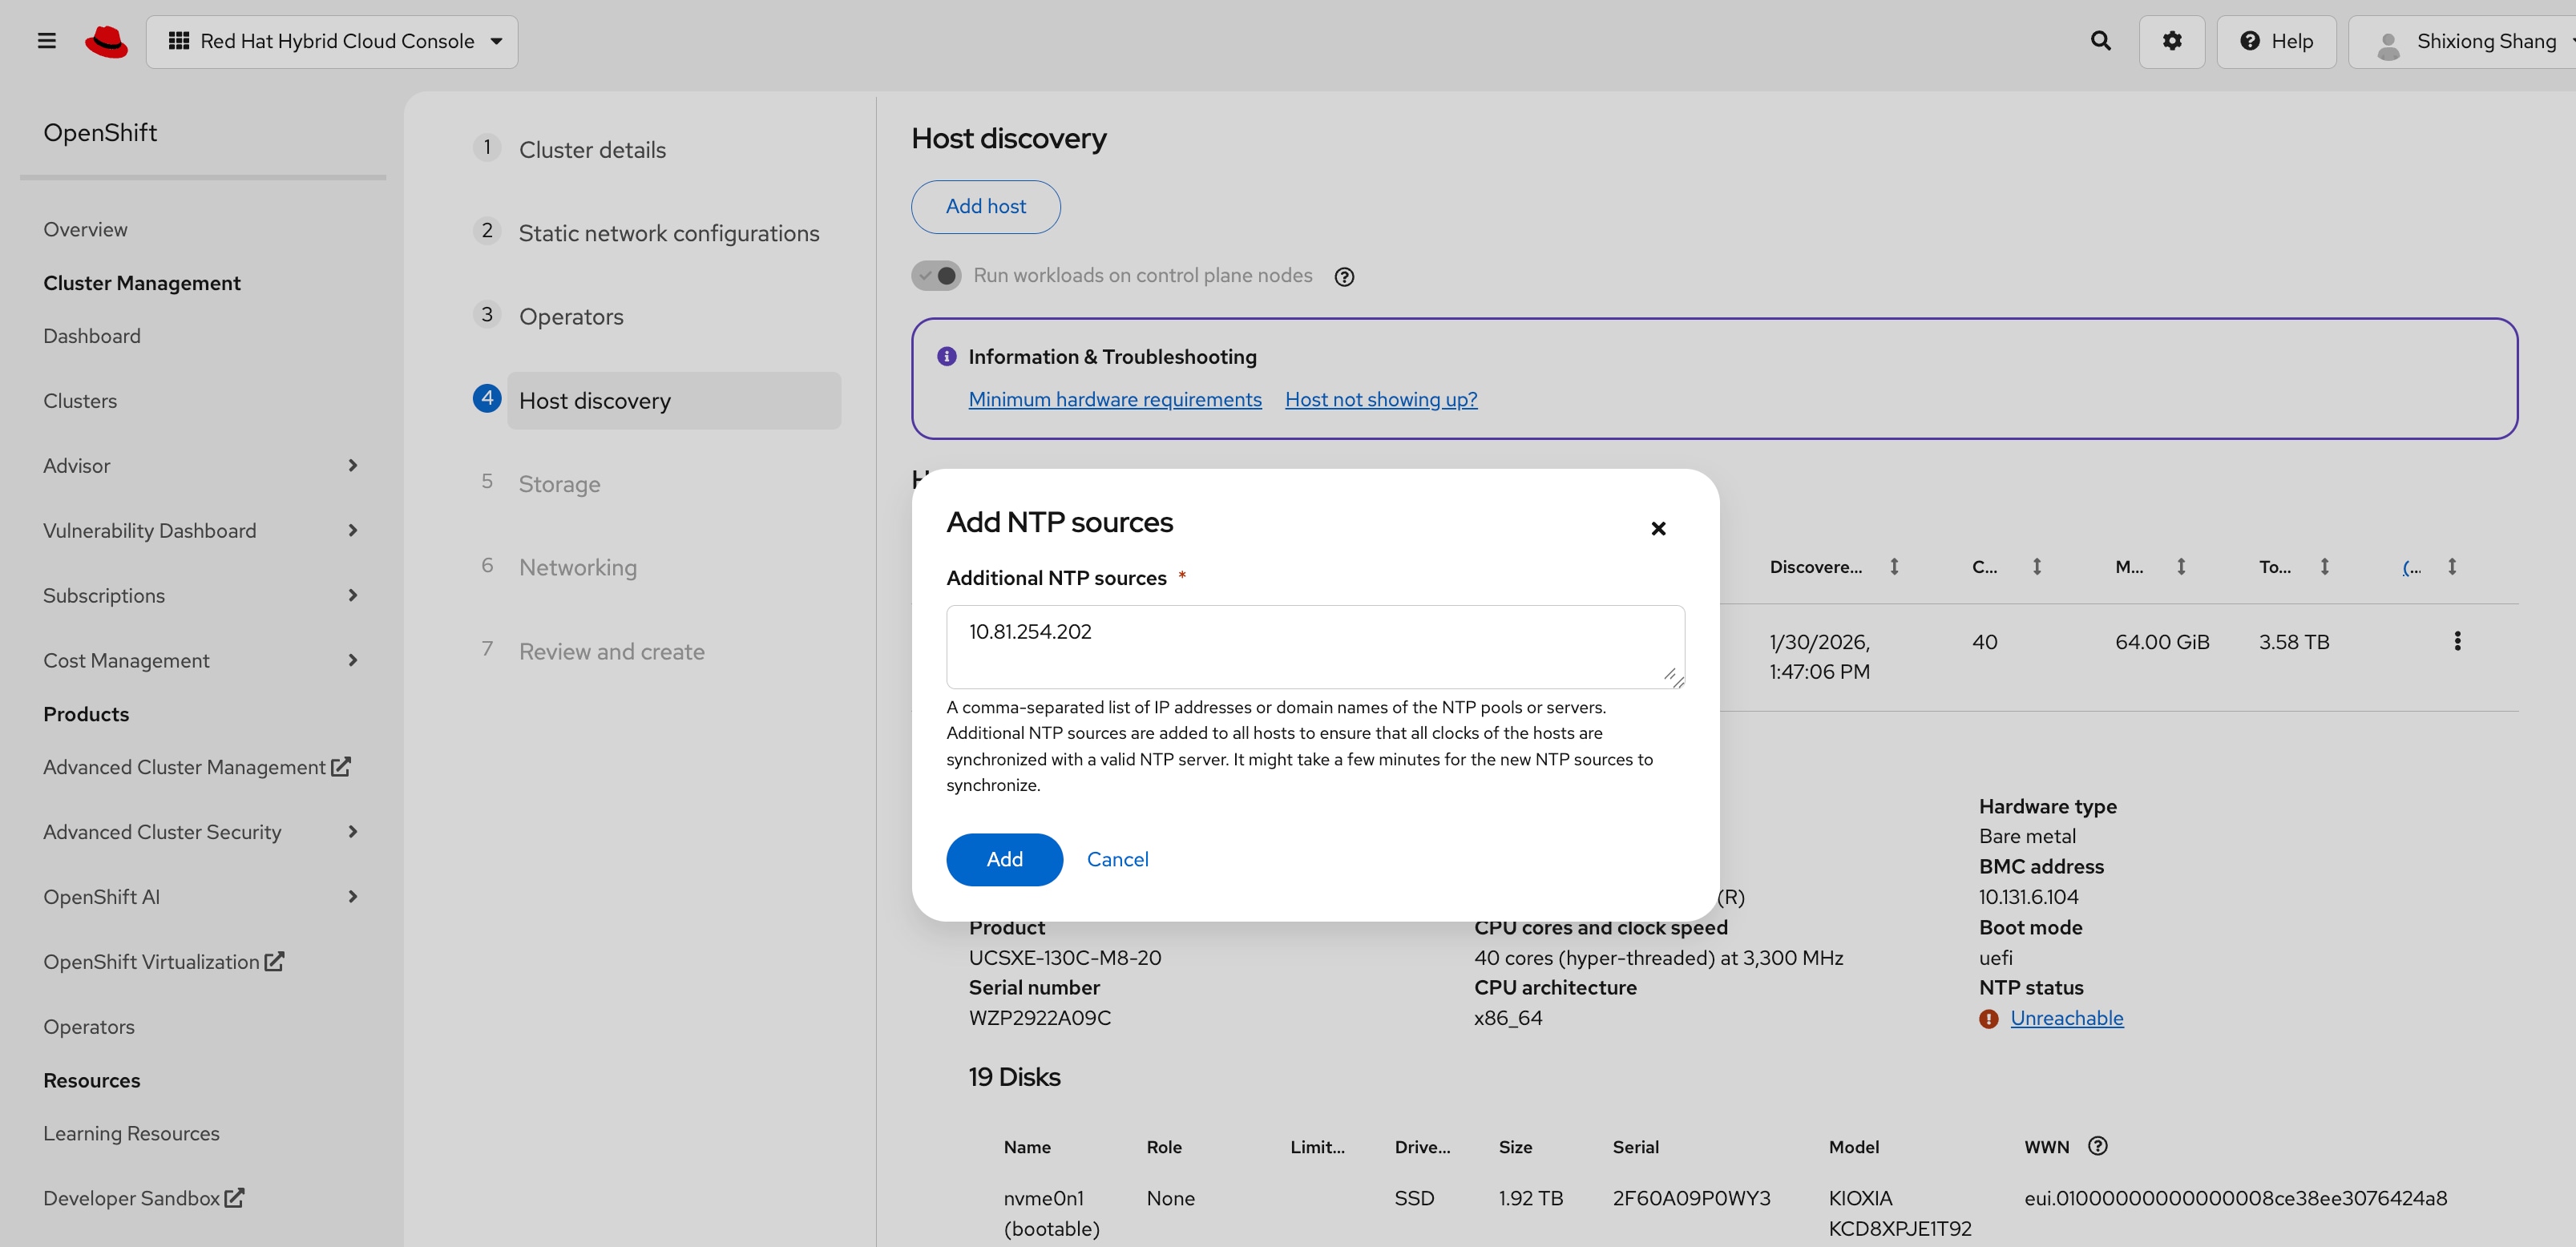Sort by last truncated link column
This screenshot has height=1247, width=2576.
pos(2452,567)
